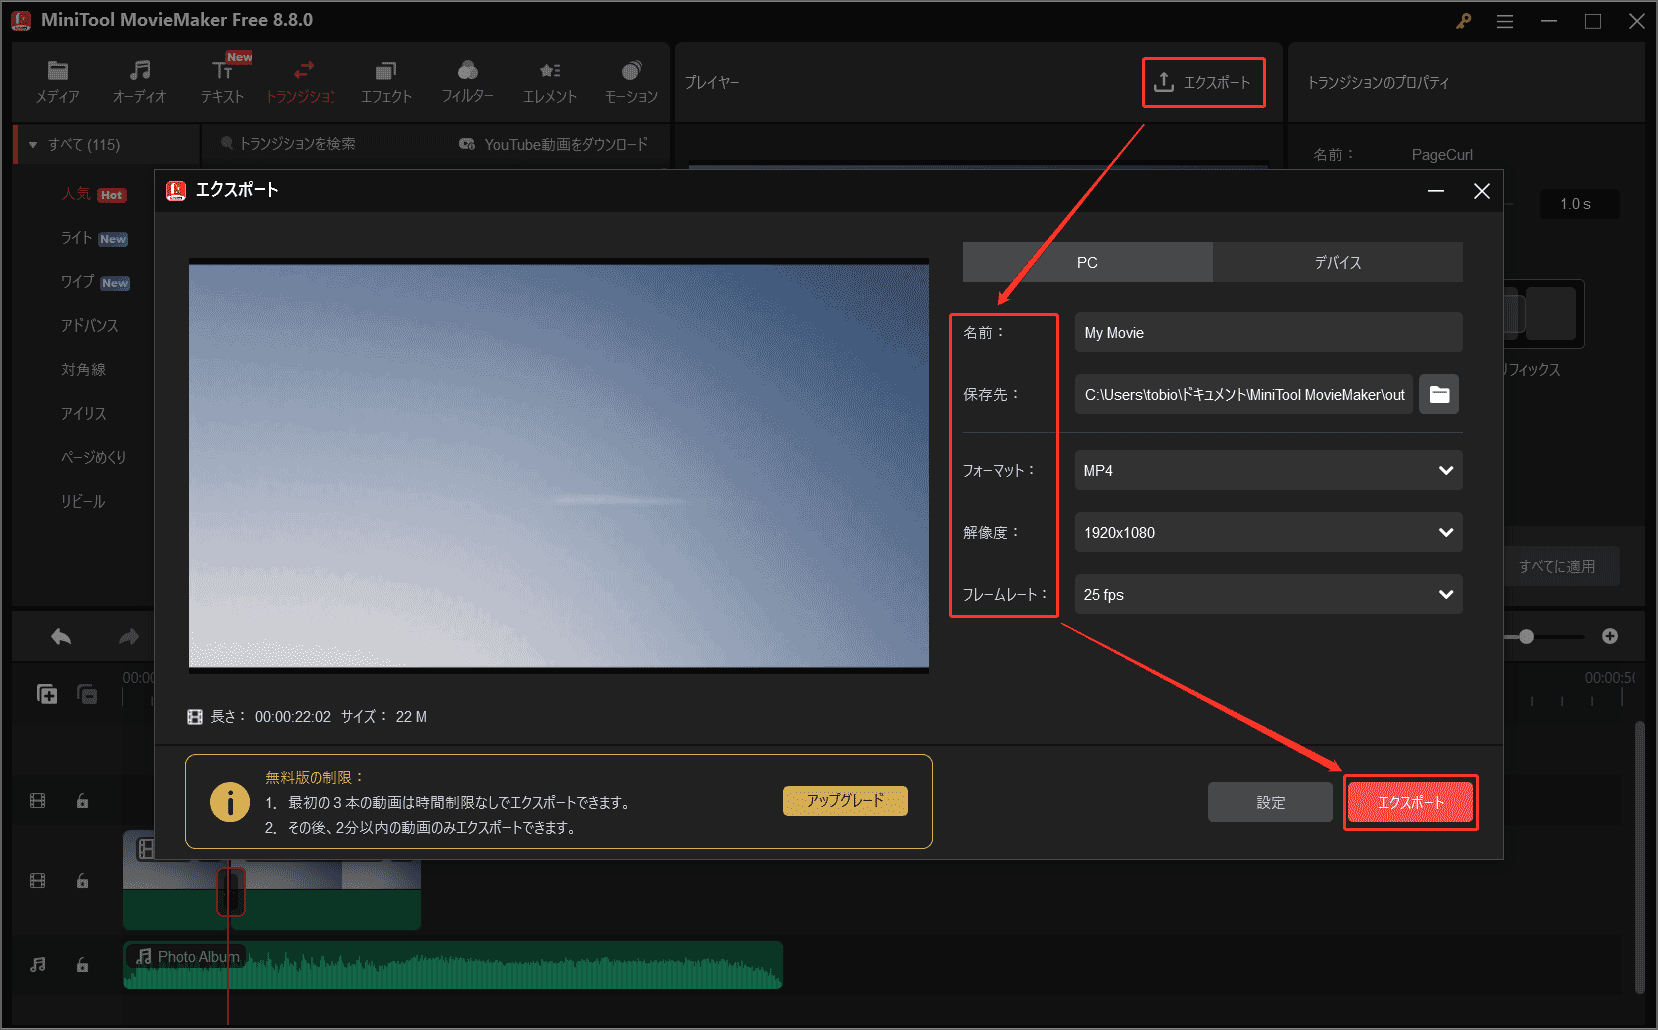Screen dimensions: 1658x1030
Task: Click the transition search field
Action: [297, 144]
